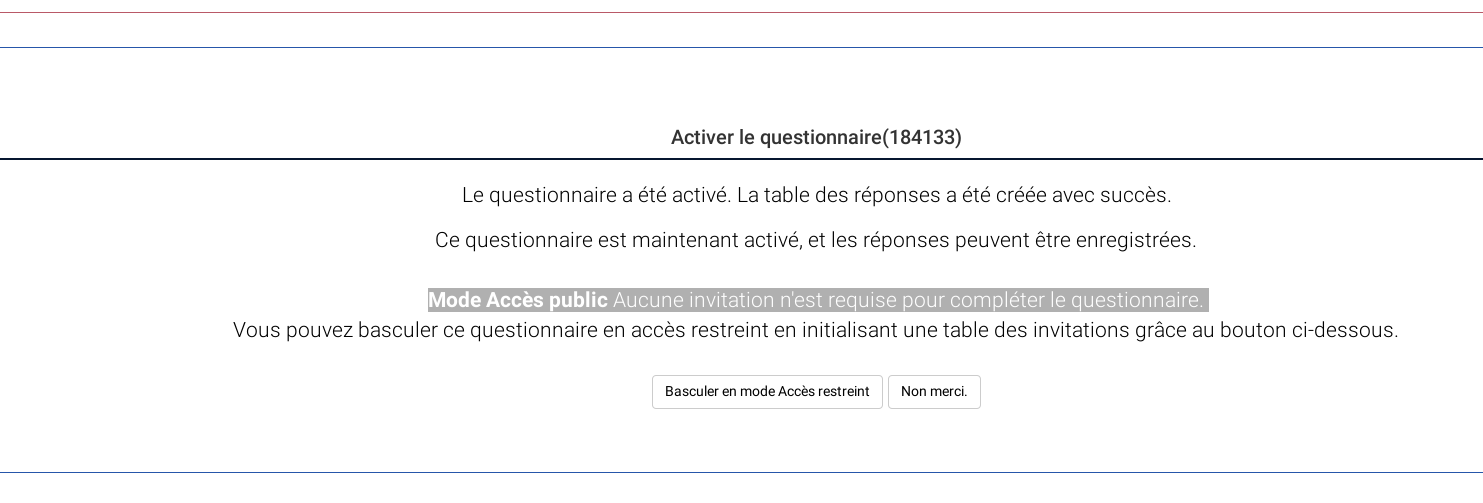Click the "Activer le questionnaire" heading
1483x503 pixels.
click(775, 138)
